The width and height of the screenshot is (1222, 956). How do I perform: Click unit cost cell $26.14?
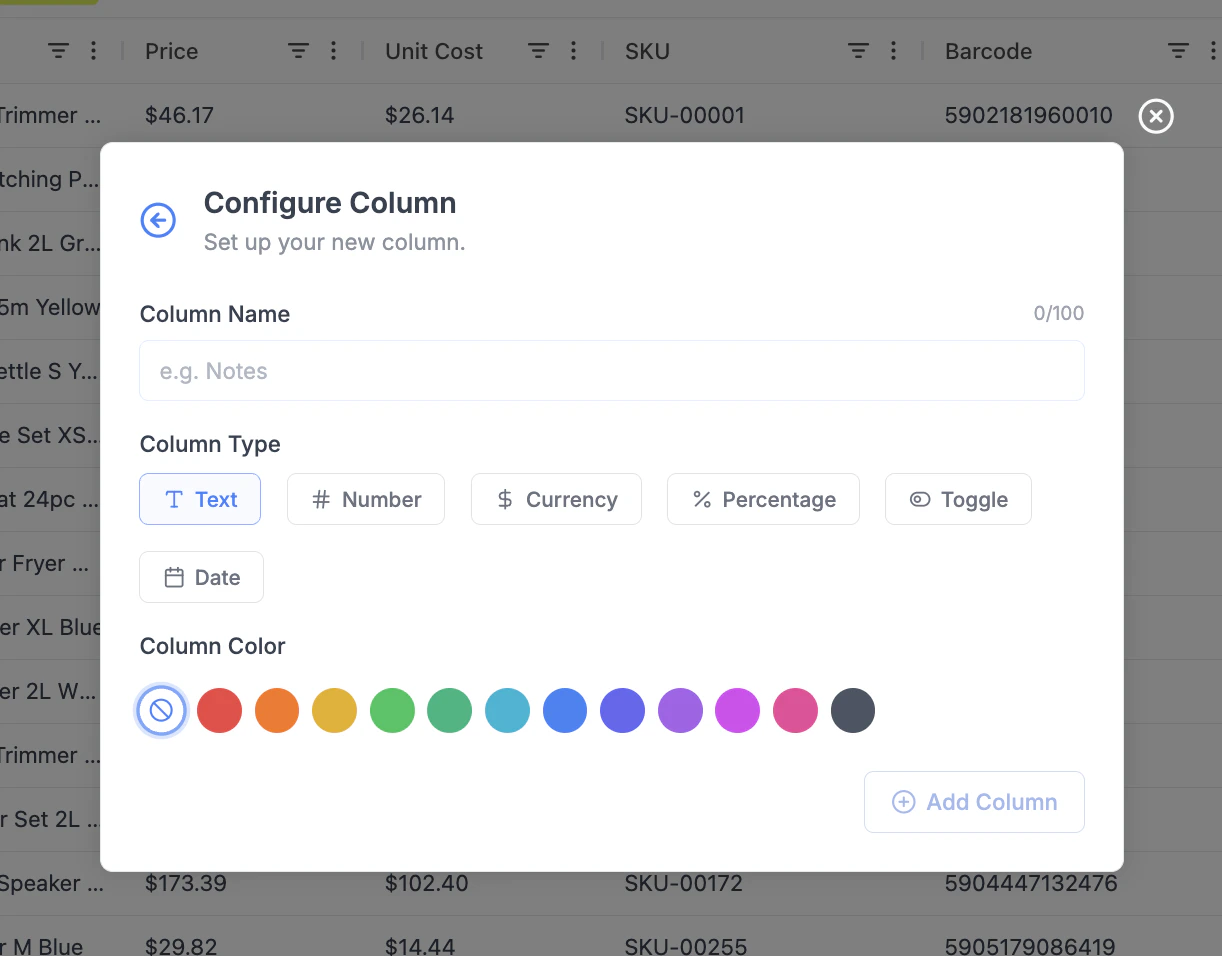[419, 115]
